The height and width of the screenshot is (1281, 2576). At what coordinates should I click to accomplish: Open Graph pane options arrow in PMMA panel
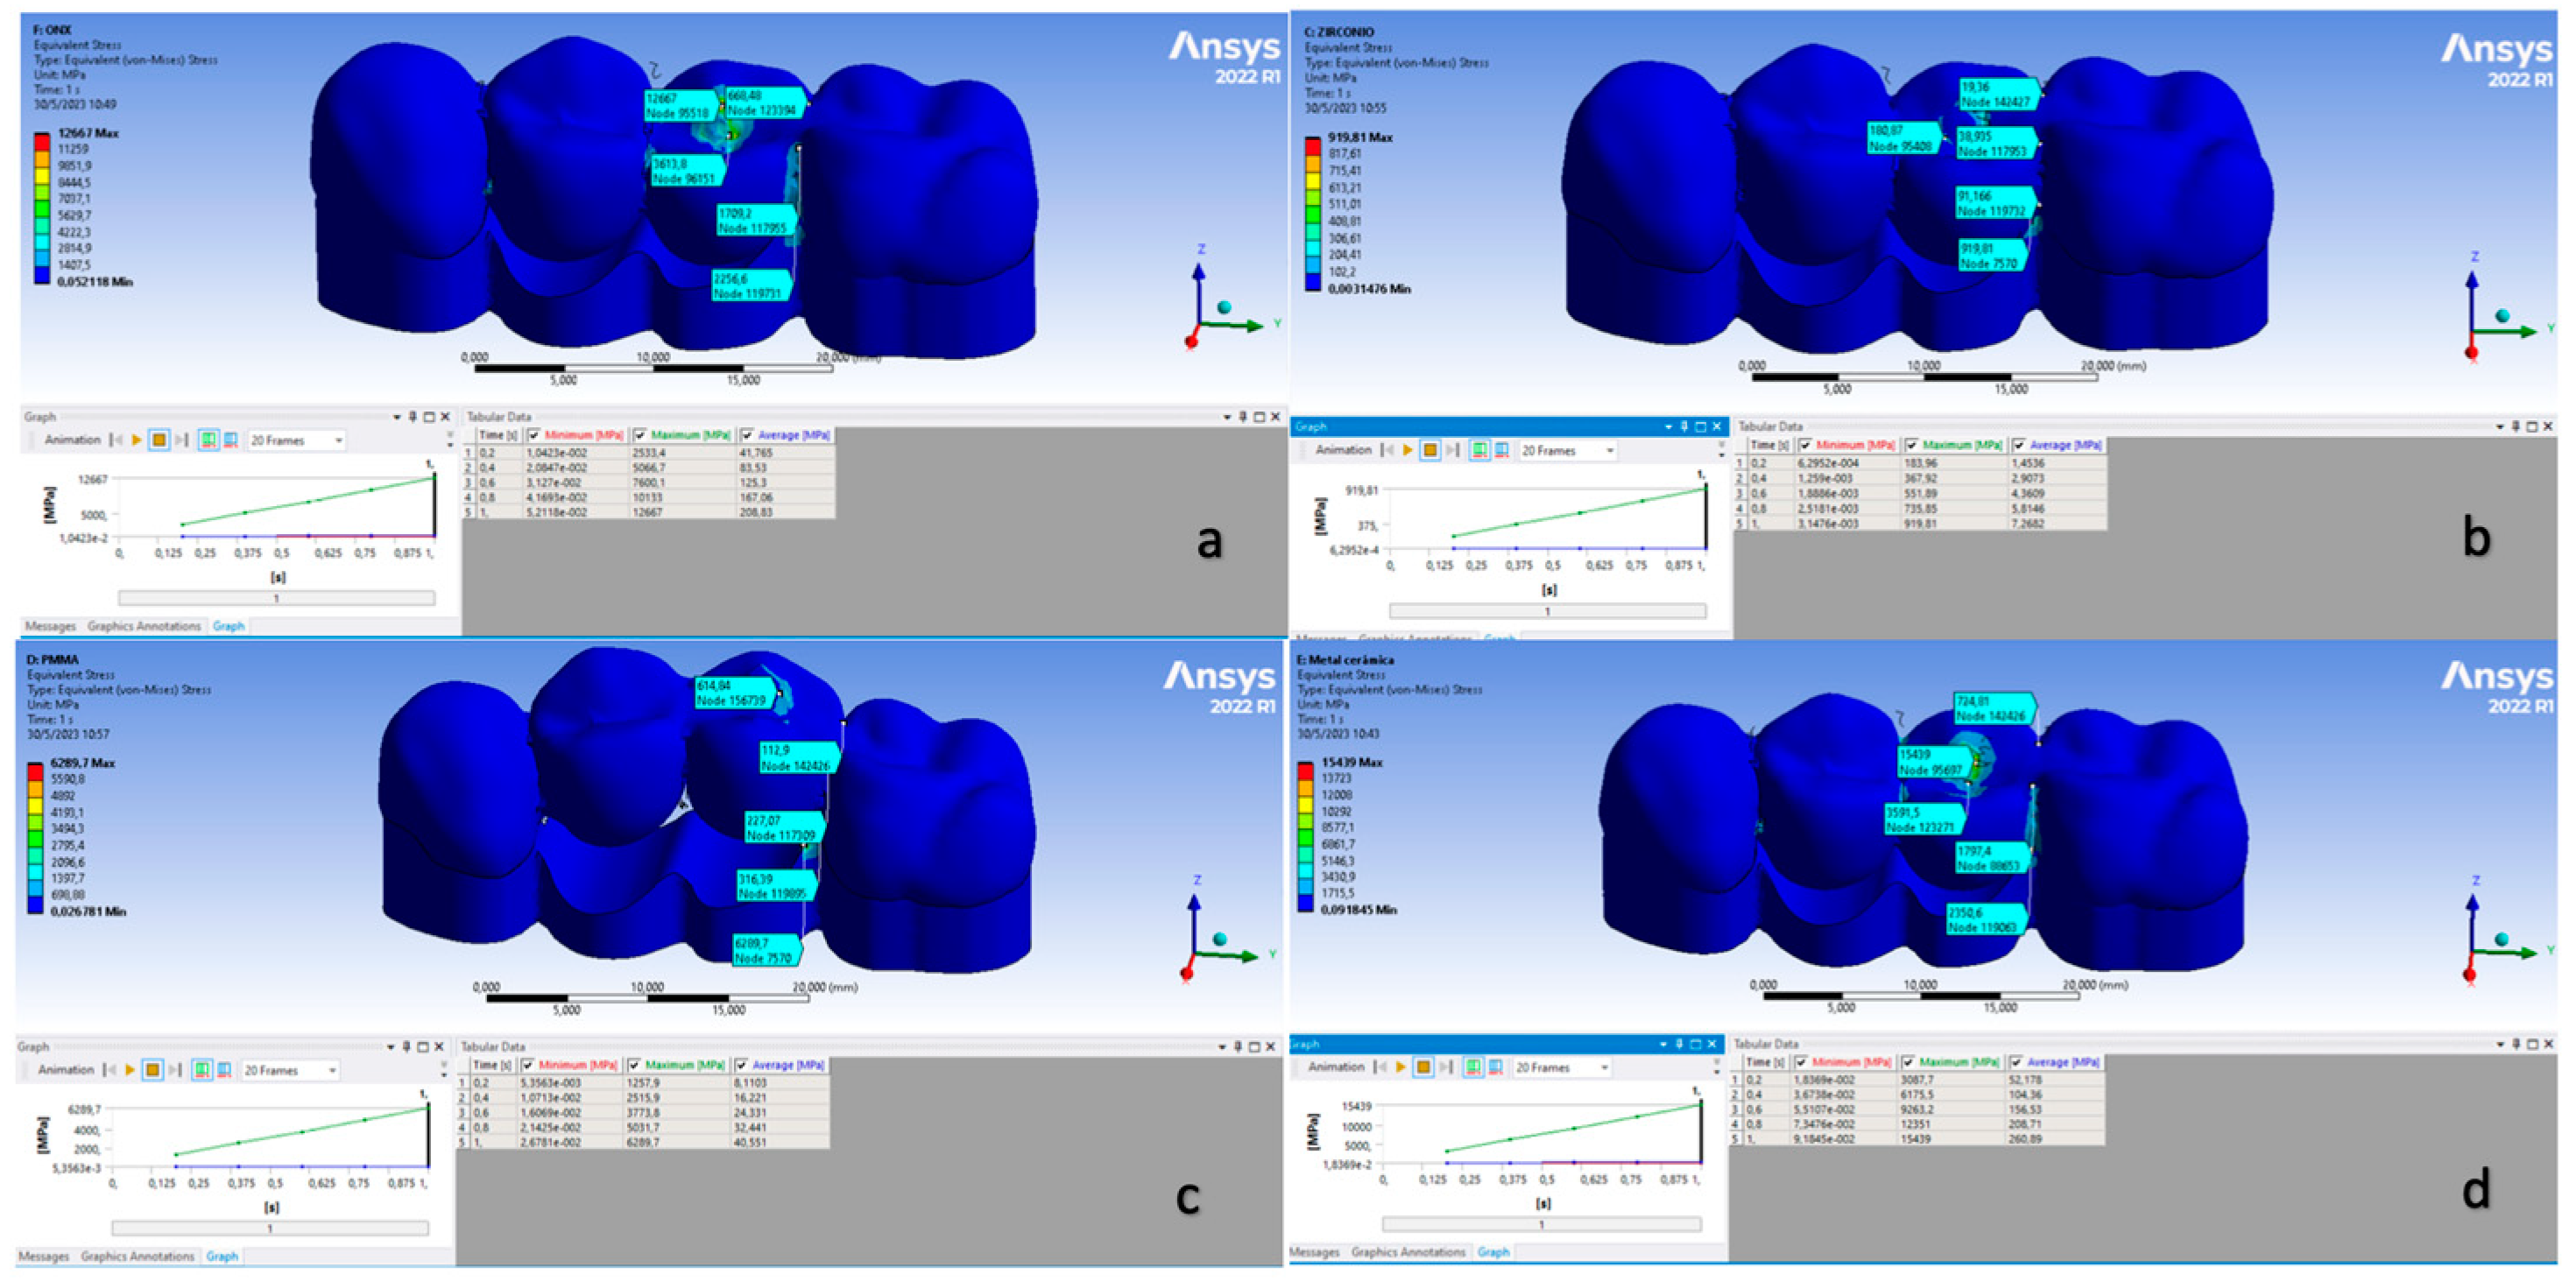(x=390, y=1047)
